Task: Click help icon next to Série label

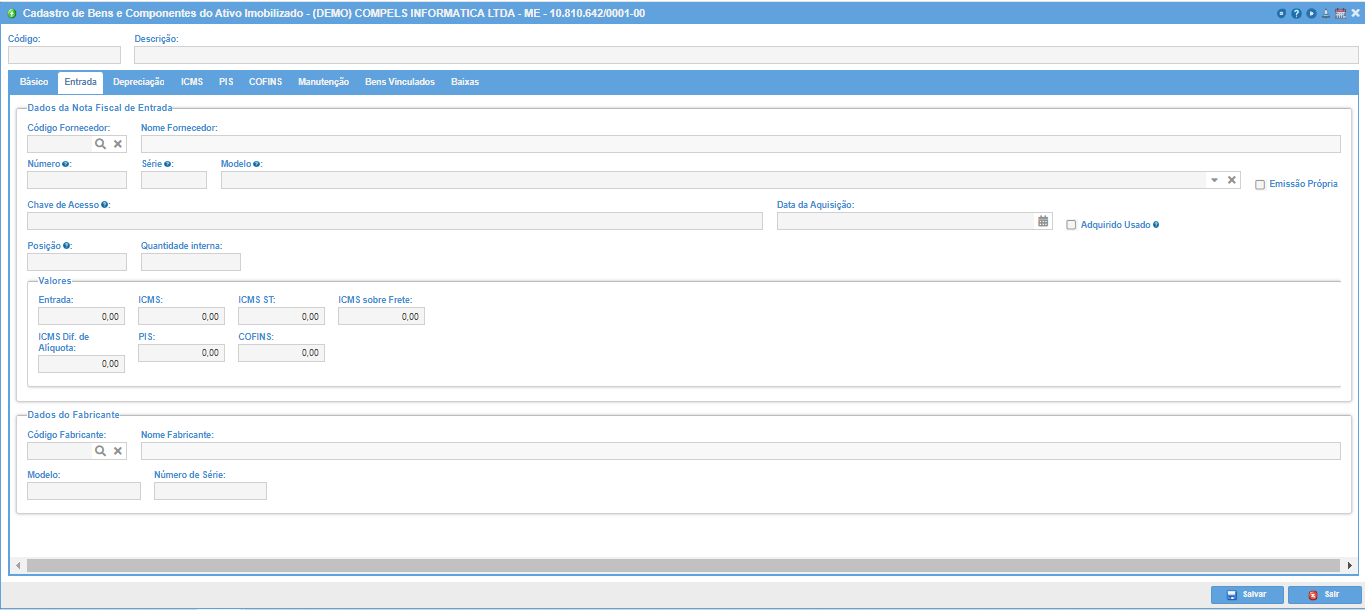Action: (x=167, y=164)
